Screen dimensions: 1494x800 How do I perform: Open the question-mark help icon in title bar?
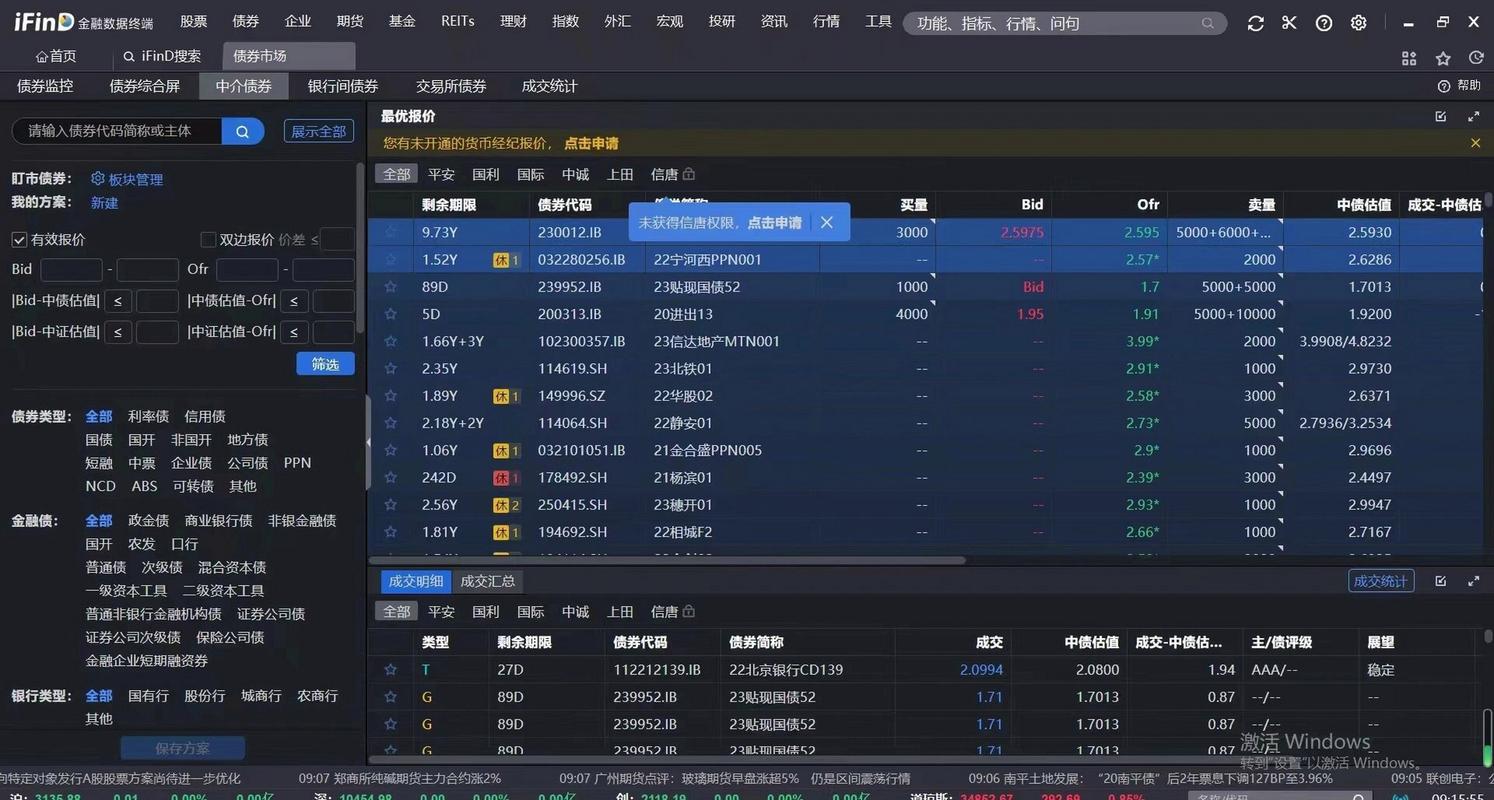coord(1324,23)
